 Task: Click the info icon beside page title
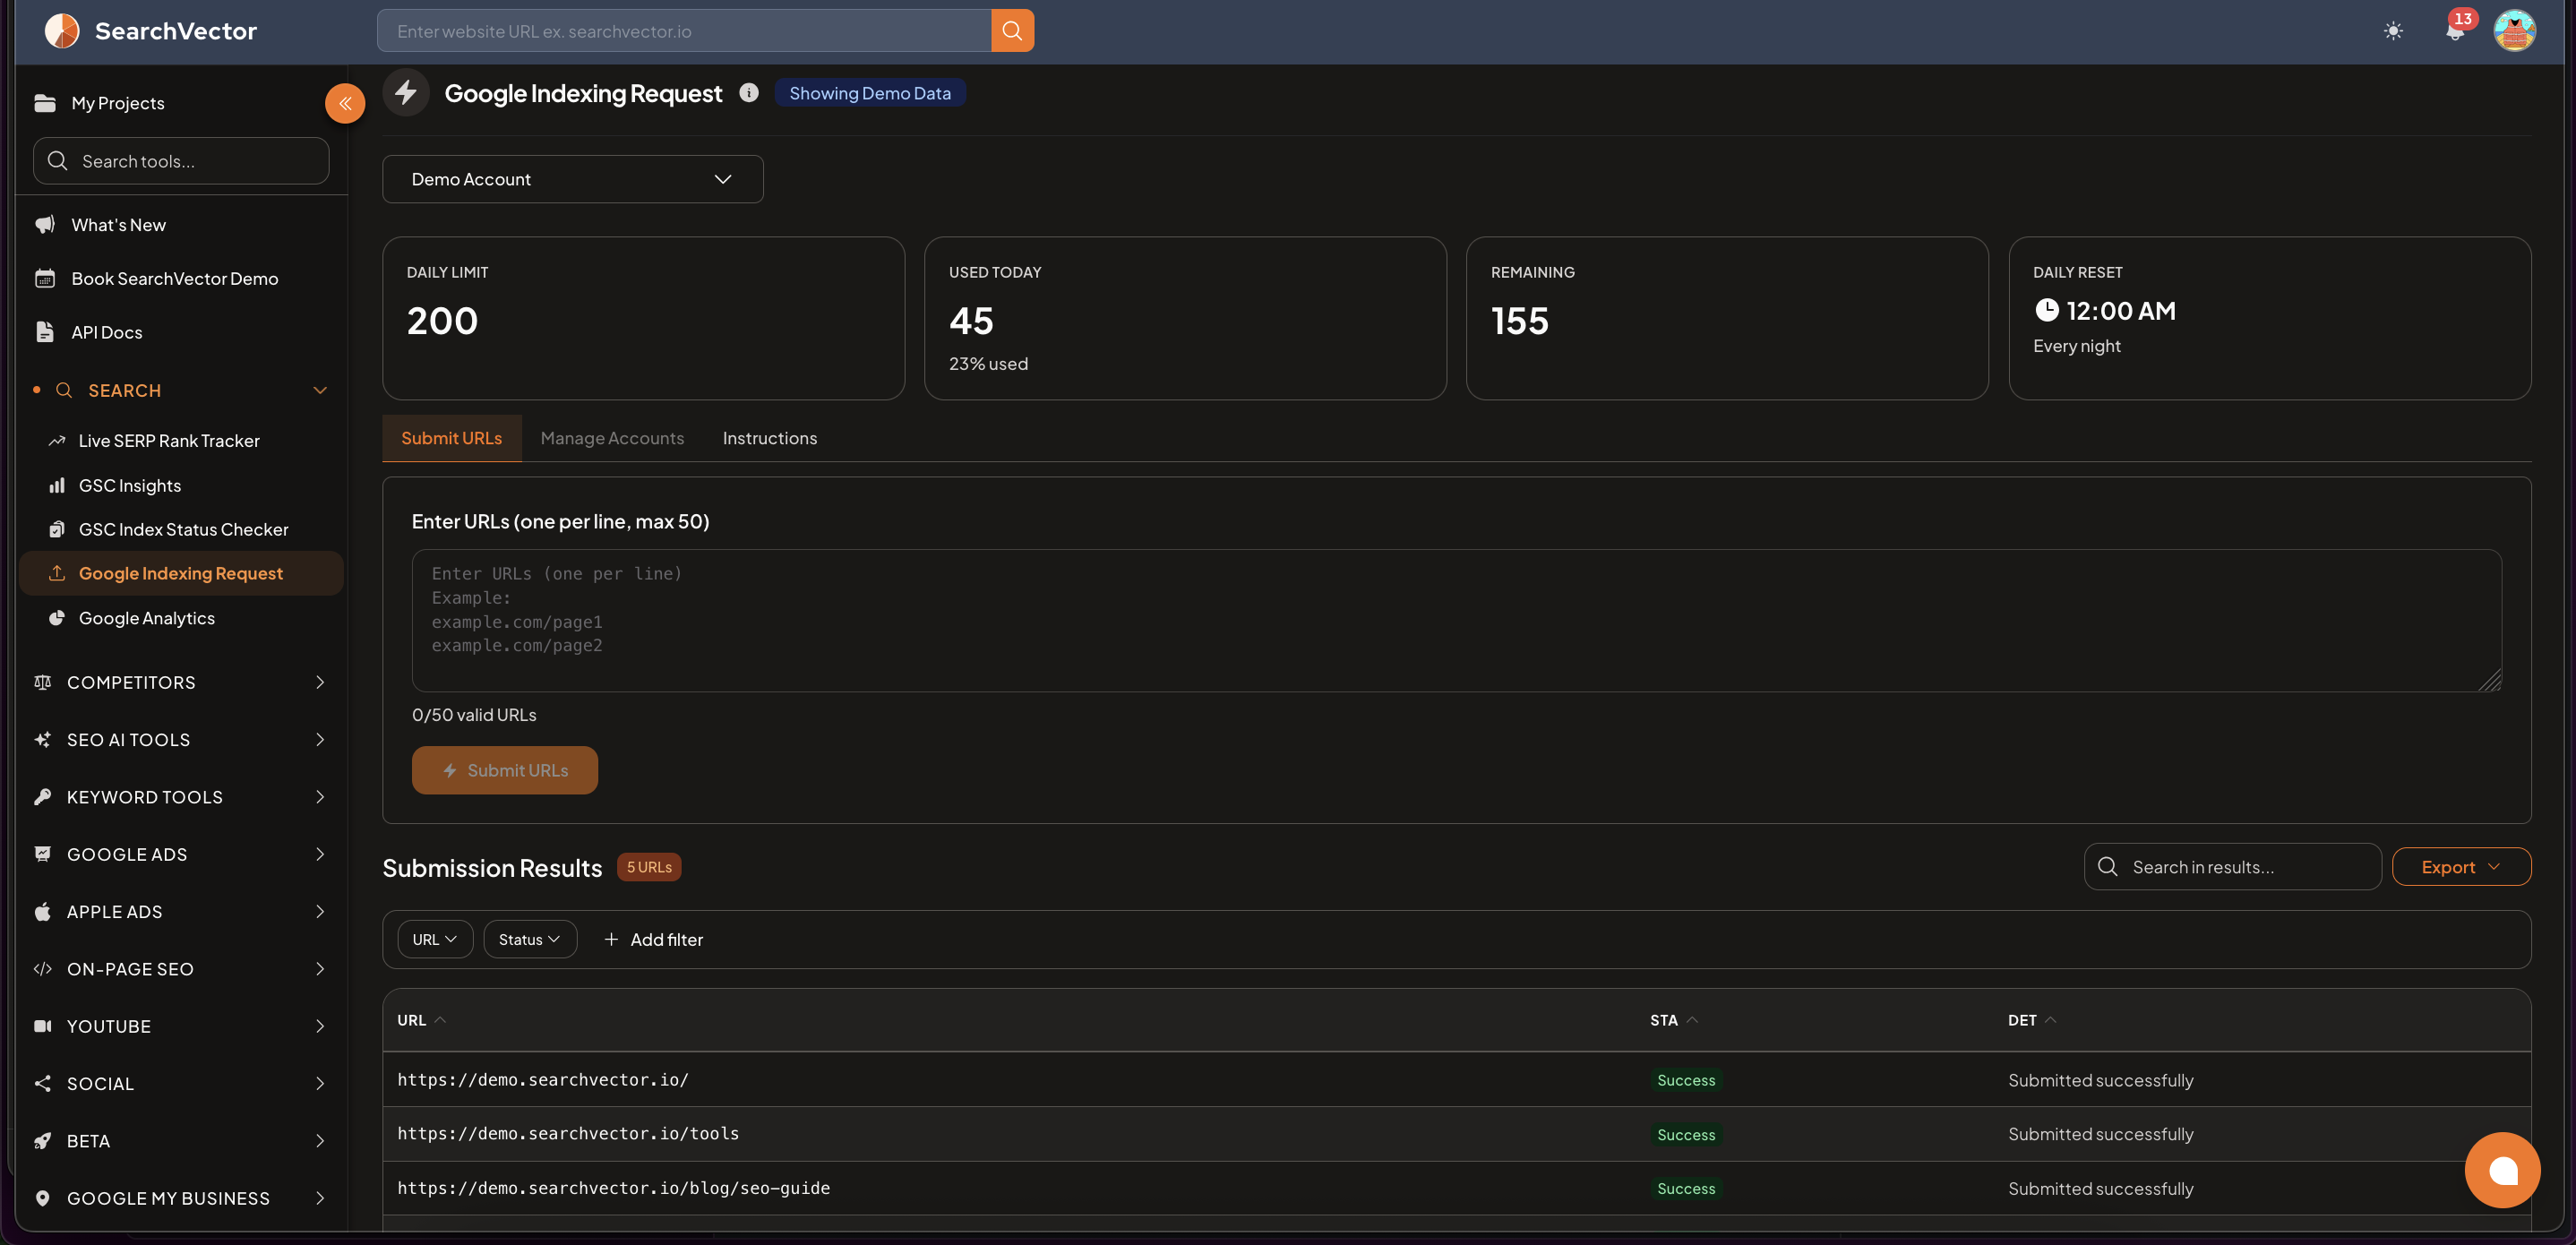(x=749, y=93)
